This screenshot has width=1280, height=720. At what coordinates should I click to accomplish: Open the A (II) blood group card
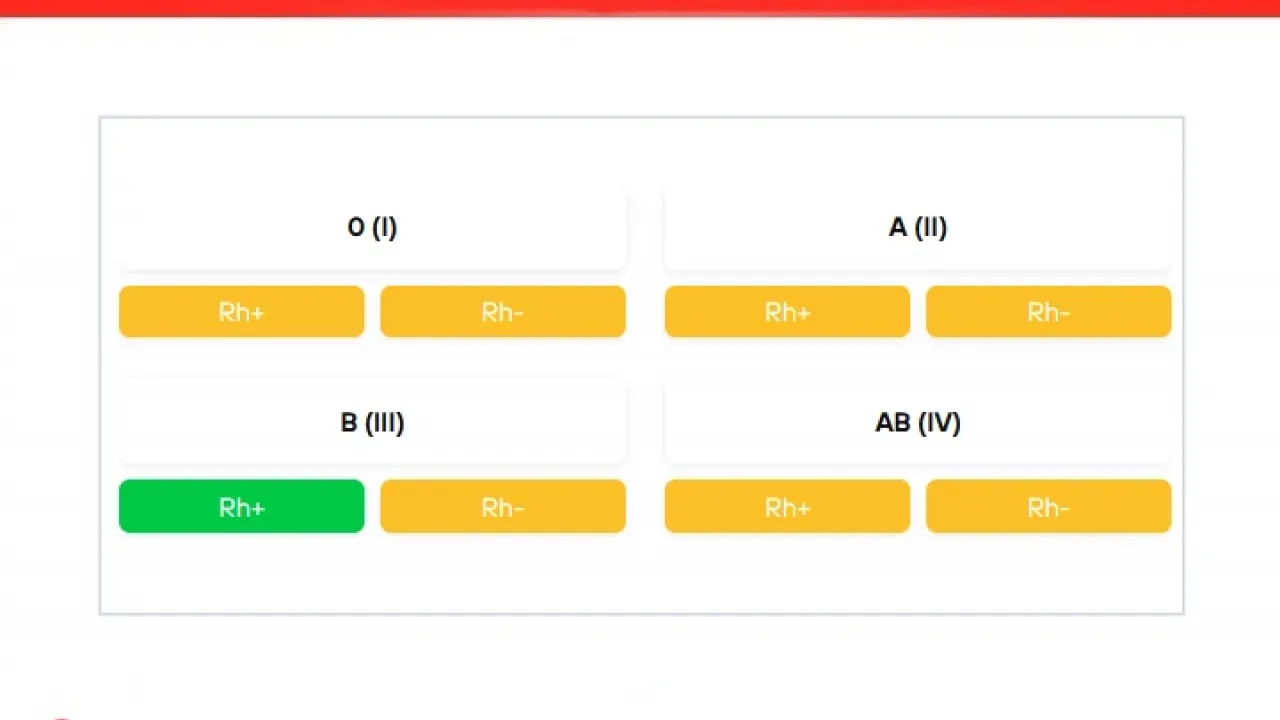click(918, 228)
